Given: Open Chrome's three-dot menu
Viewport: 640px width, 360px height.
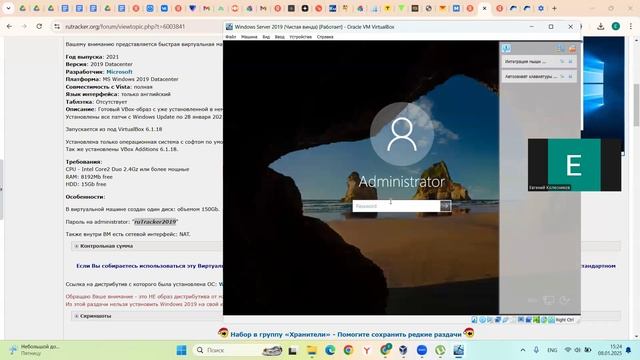Looking at the screenshot, I should coord(631,27).
